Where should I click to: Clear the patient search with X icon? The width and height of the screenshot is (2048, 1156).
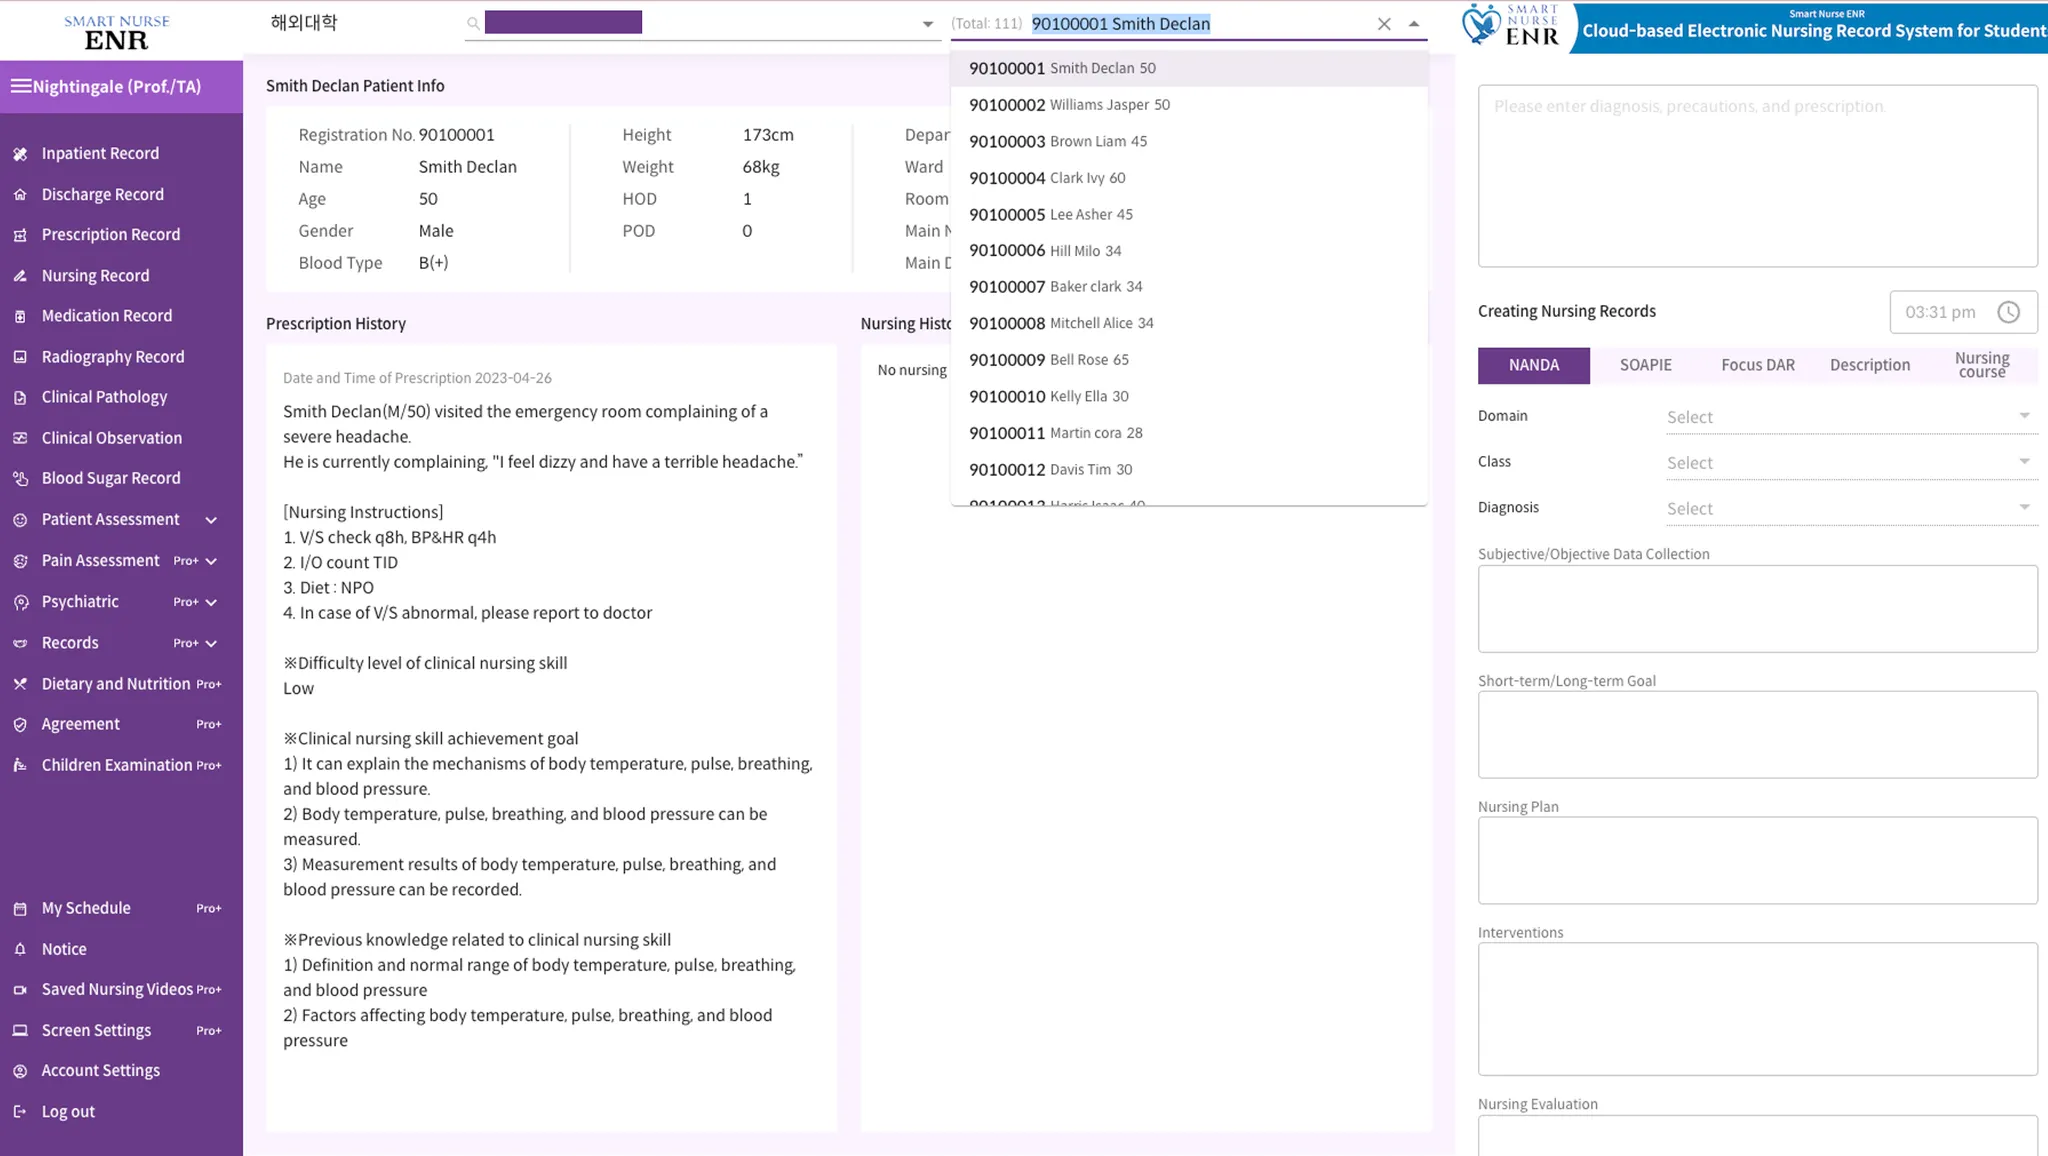tap(1384, 24)
